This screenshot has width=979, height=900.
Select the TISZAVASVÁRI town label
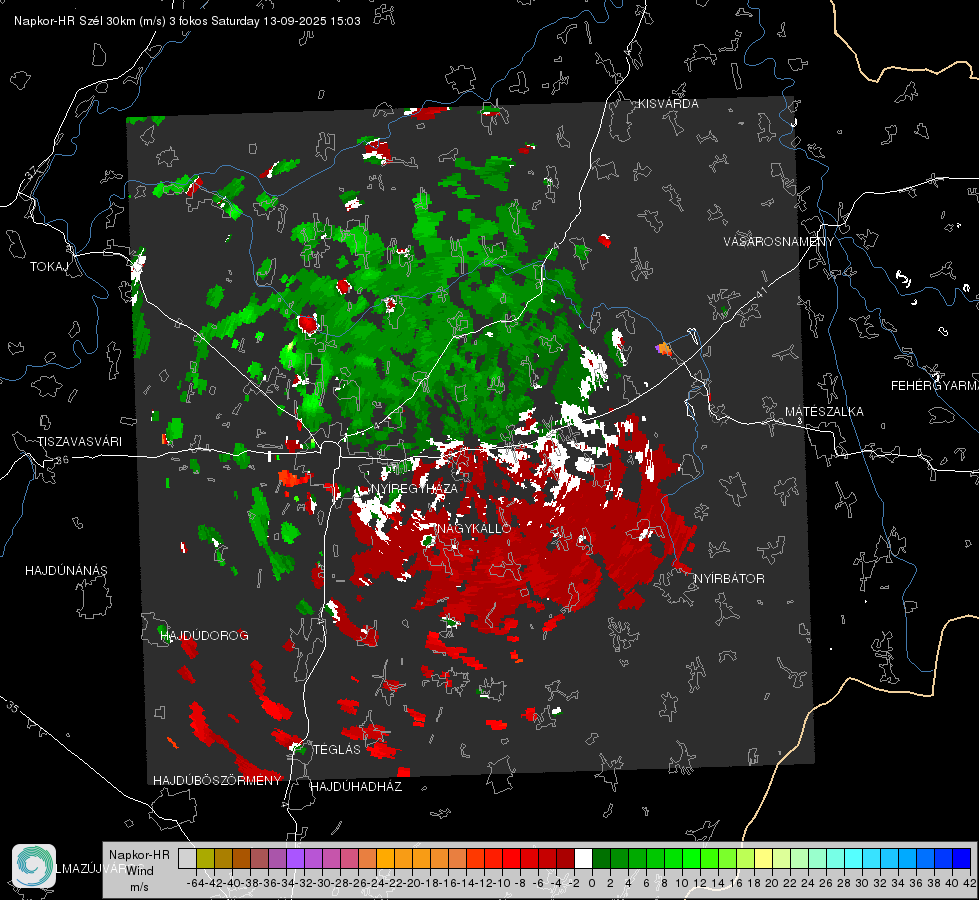click(80, 442)
